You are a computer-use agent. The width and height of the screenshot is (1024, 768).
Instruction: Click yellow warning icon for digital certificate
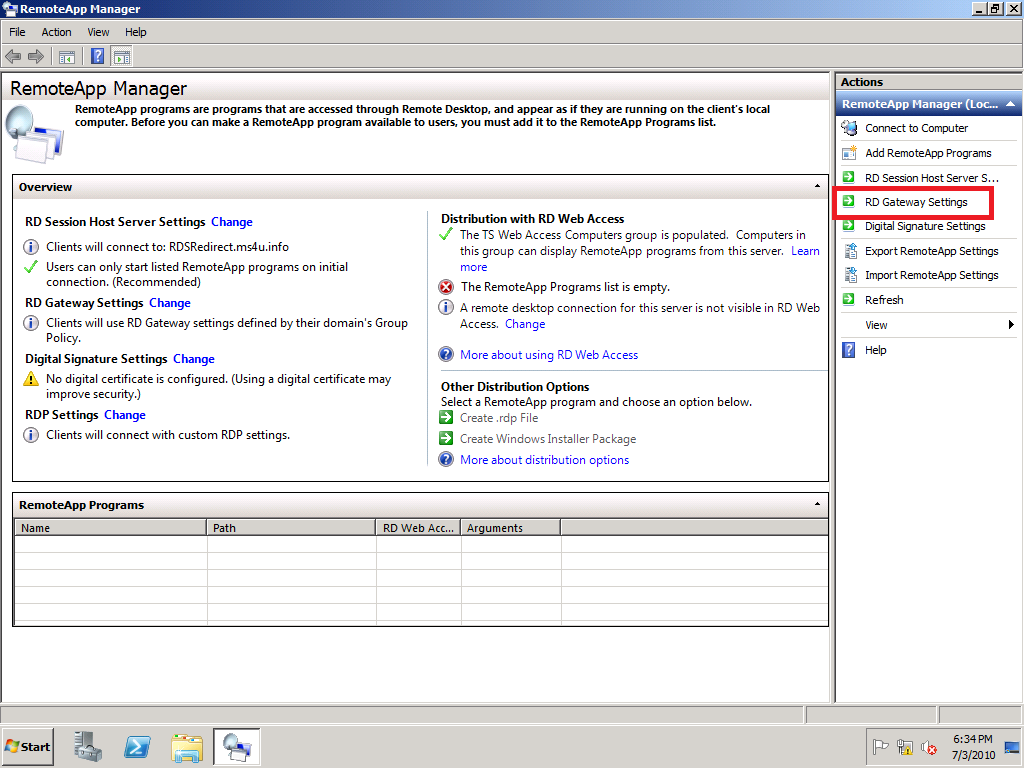[x=31, y=379]
